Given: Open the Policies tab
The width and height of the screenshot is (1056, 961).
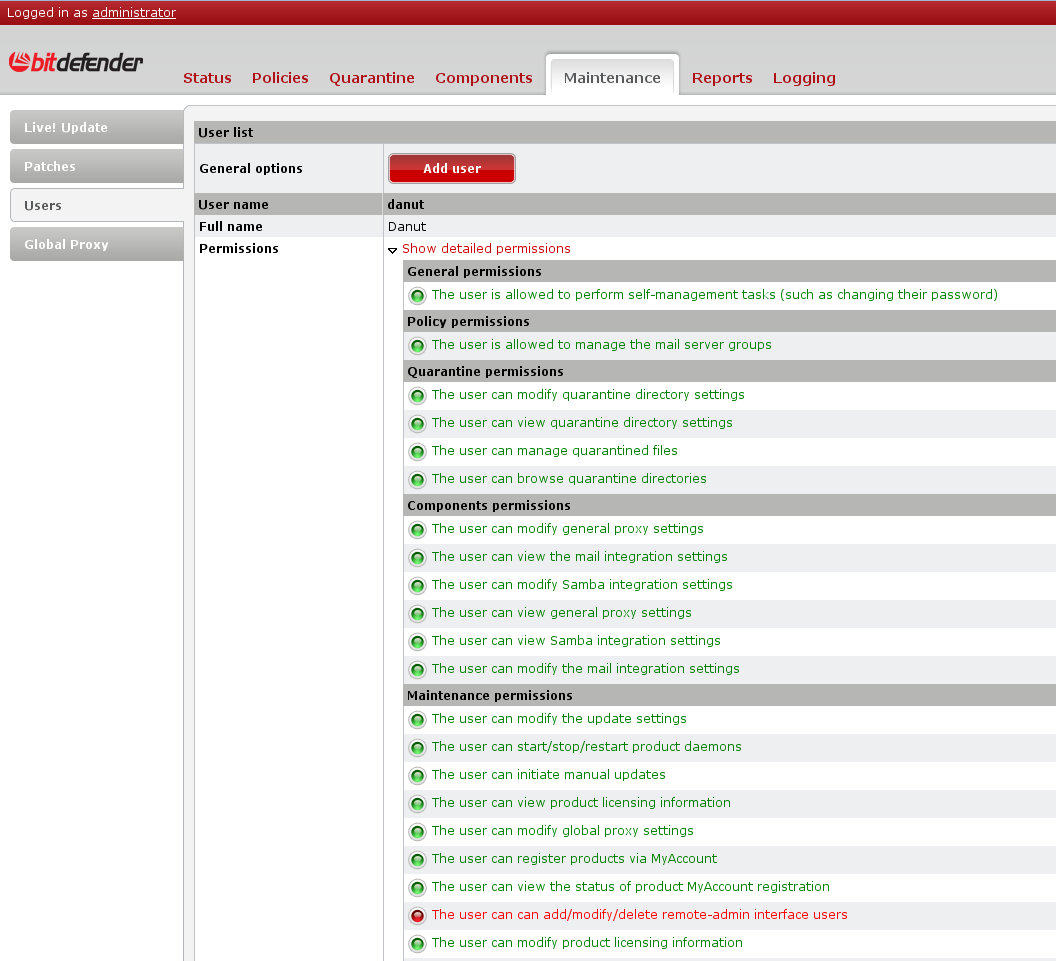Looking at the screenshot, I should click(280, 78).
